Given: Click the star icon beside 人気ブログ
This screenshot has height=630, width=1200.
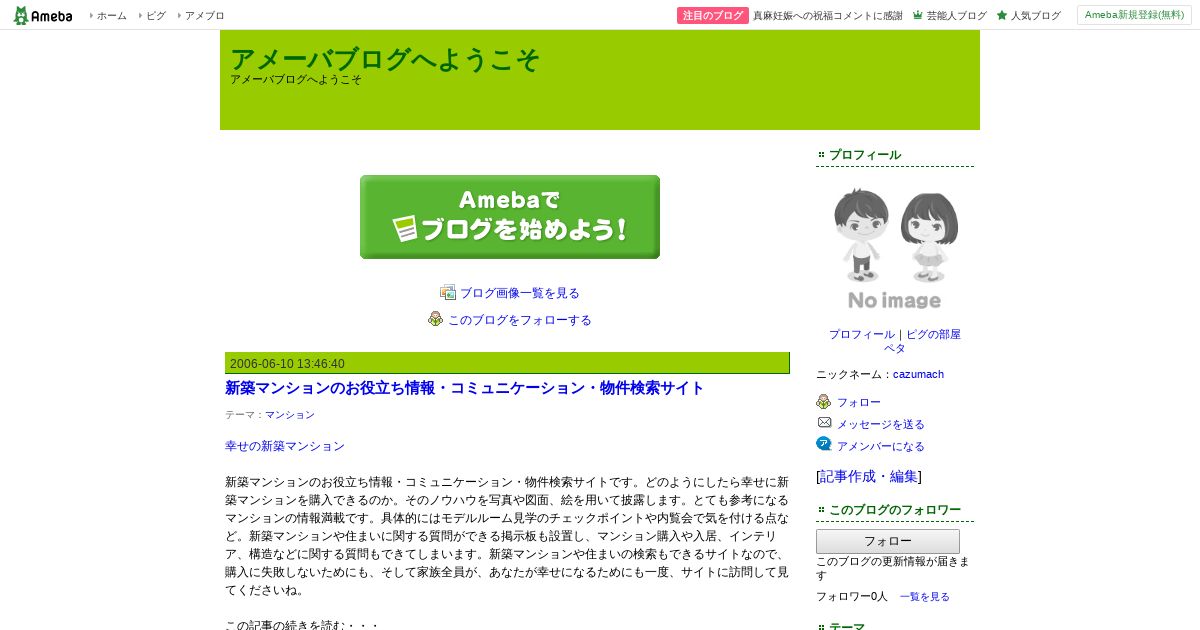Looking at the screenshot, I should 1002,15.
